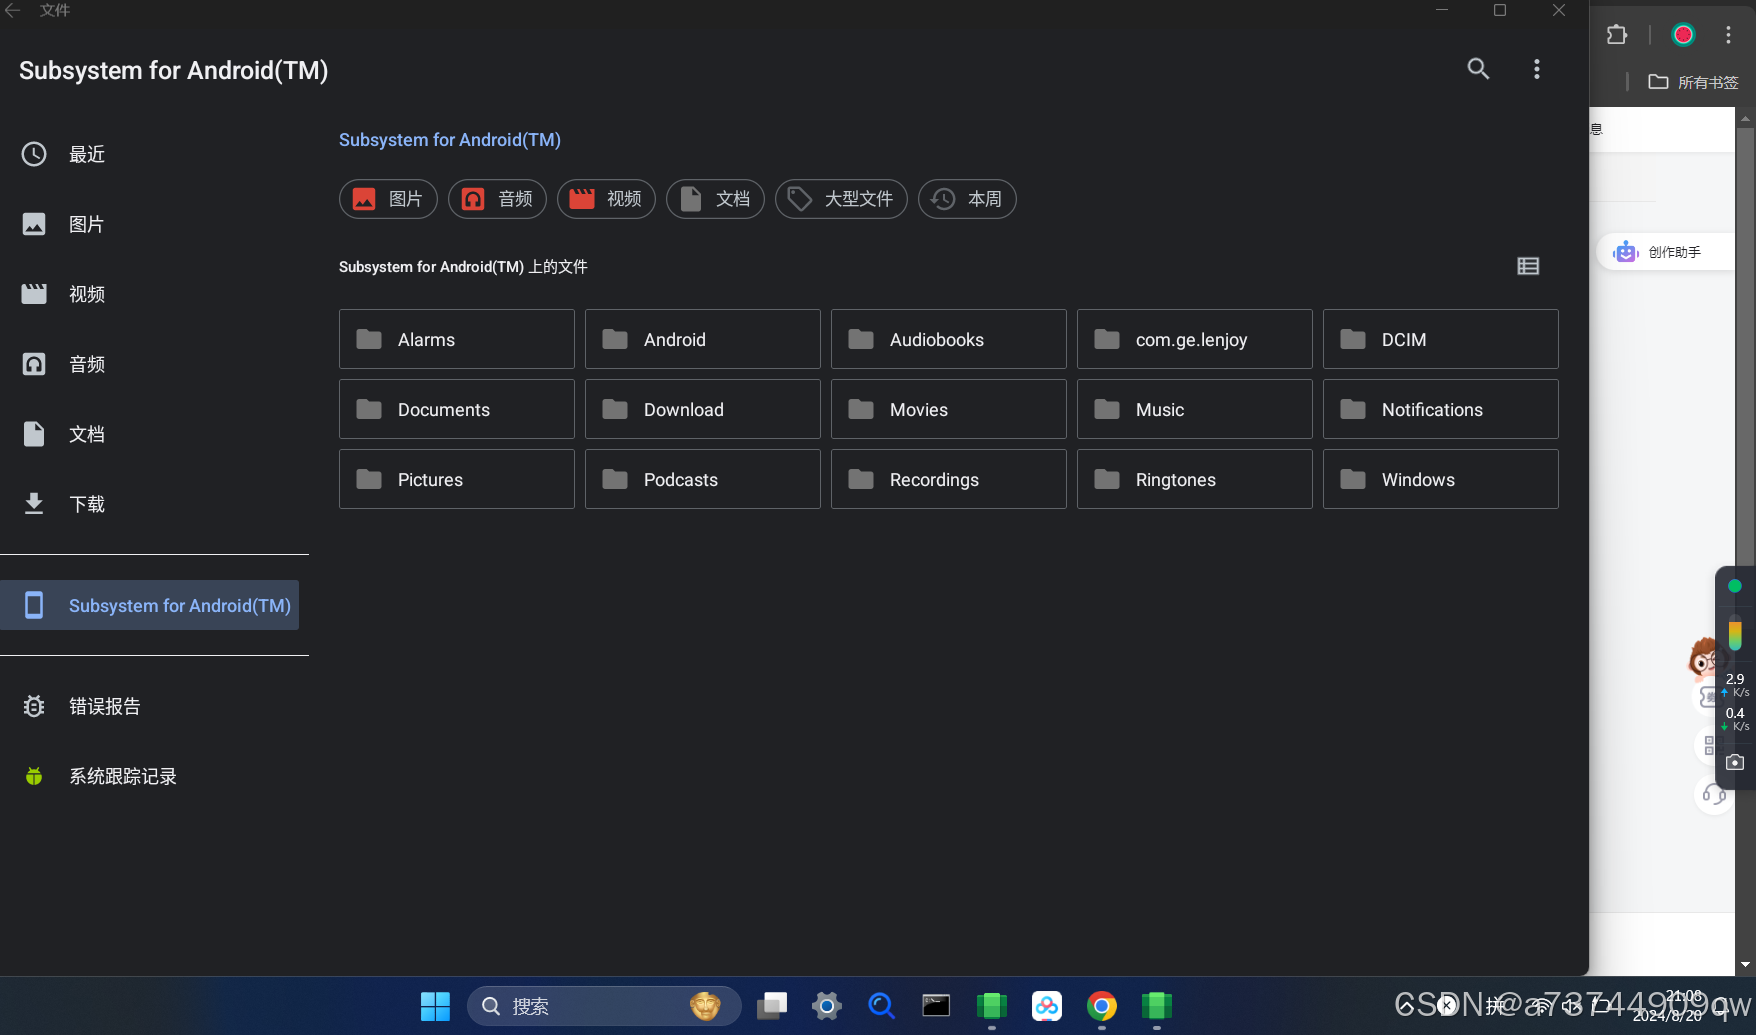1756x1035 pixels.
Task: Open the Pictures folder
Action: [x=457, y=479]
